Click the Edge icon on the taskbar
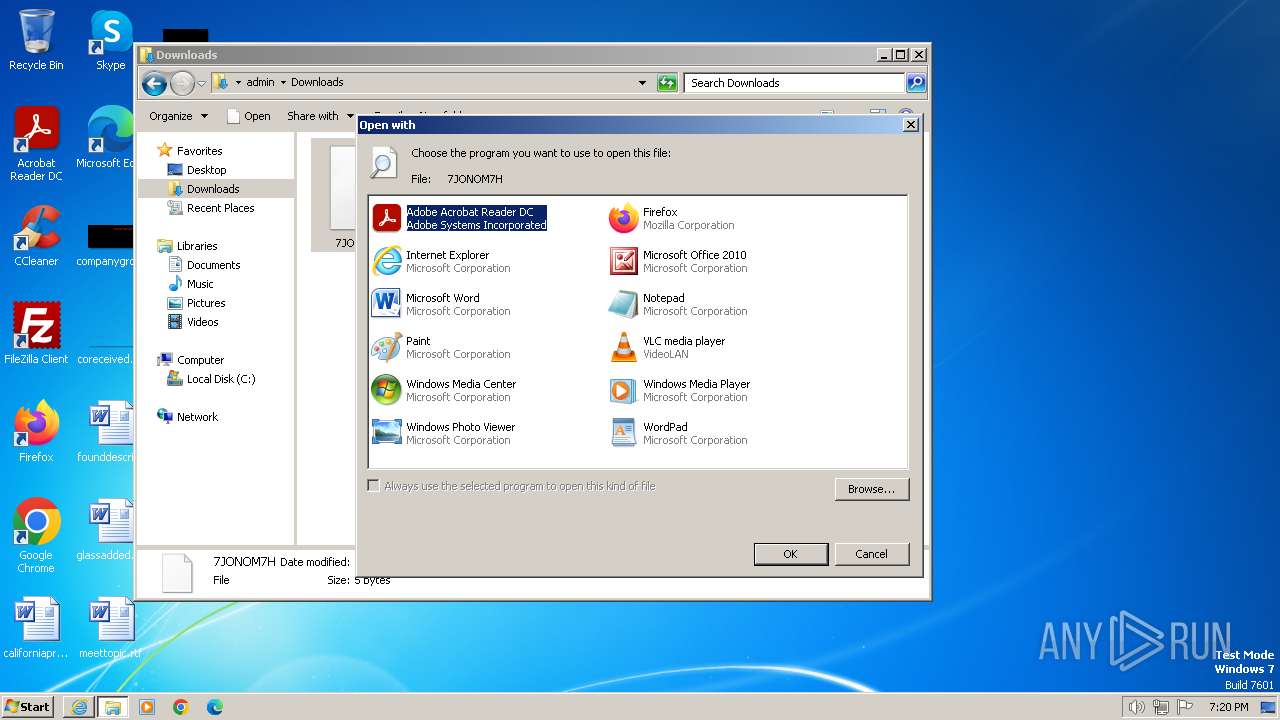 [x=215, y=707]
